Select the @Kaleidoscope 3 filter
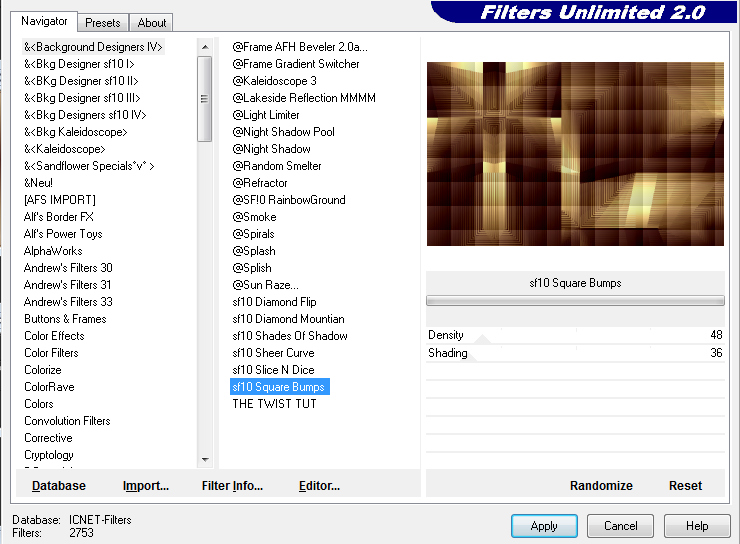 274,81
